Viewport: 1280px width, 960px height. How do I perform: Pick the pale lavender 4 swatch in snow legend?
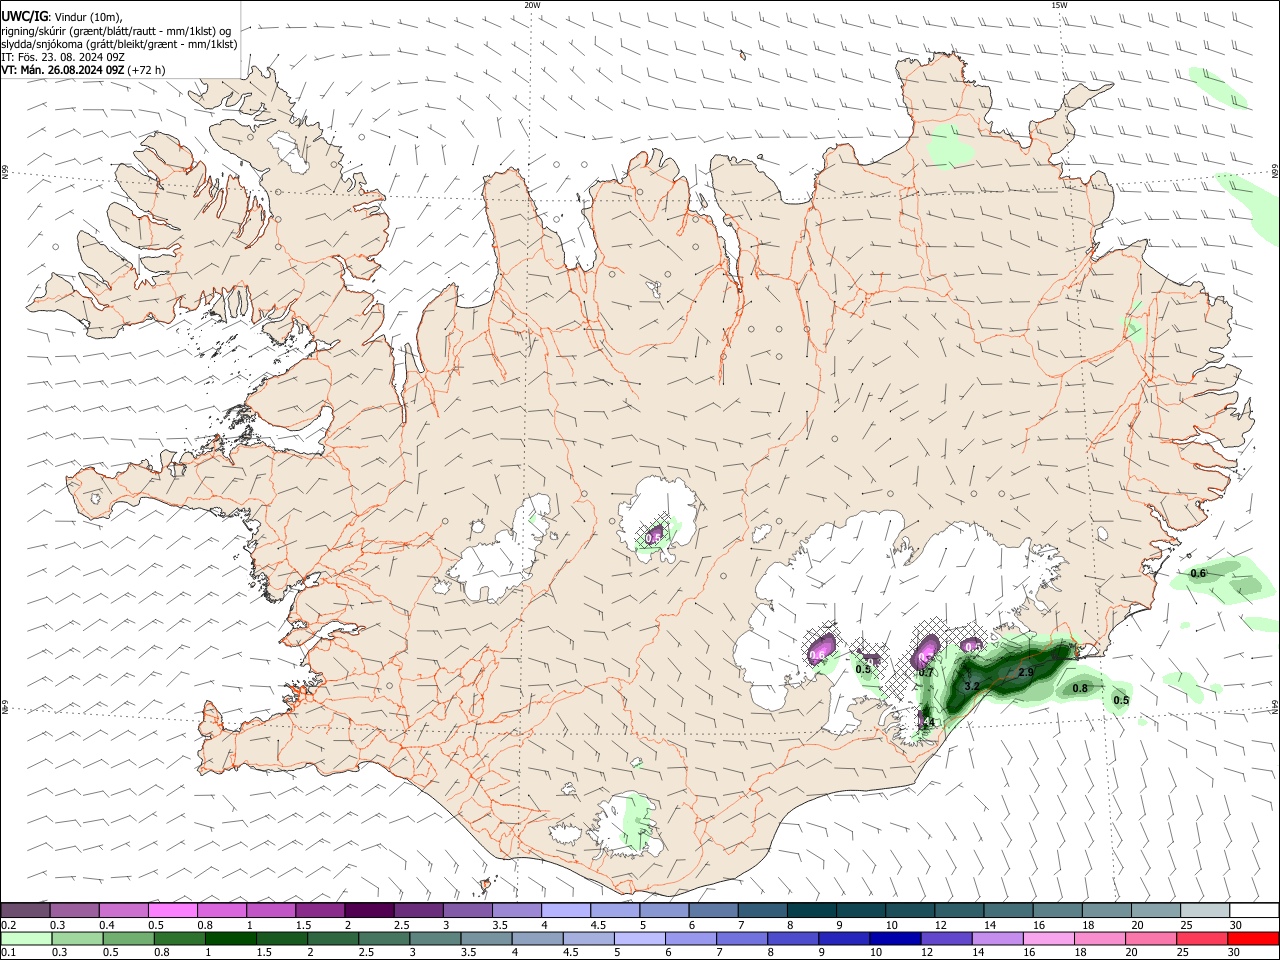pyautogui.click(x=565, y=910)
